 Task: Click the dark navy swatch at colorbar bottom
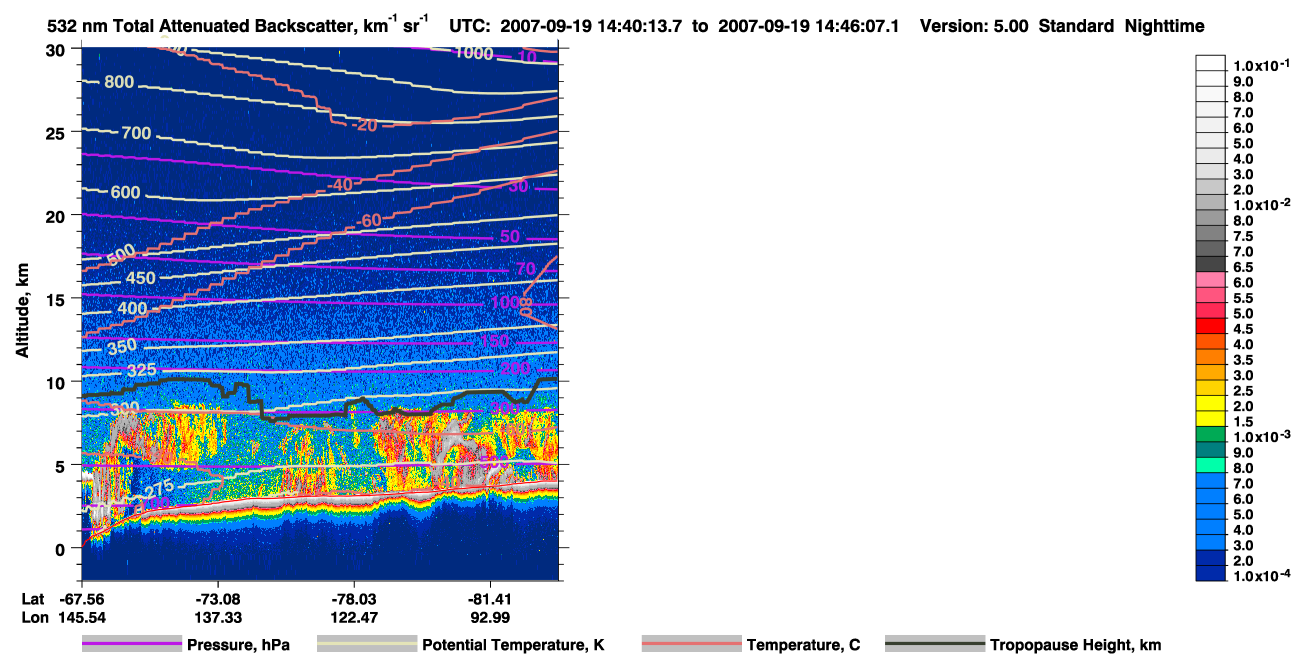1211,573
